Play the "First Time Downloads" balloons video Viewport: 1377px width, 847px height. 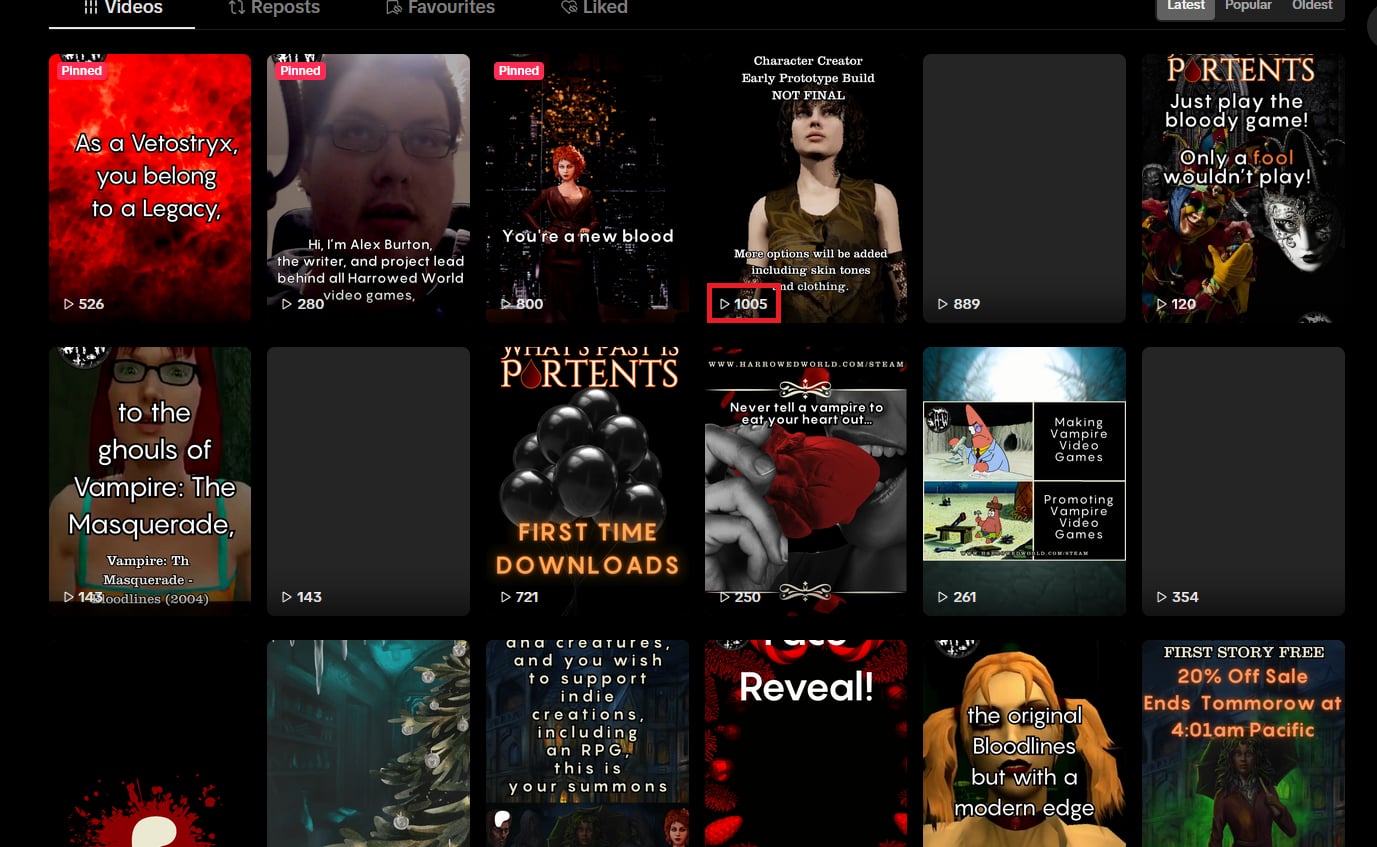[x=587, y=481]
